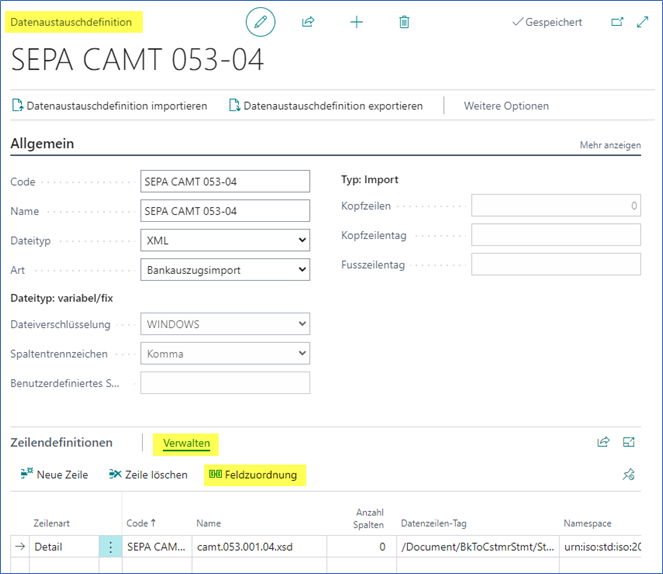Expand the Zeilendefinitionen part icon
This screenshot has height=574, width=663.
pyautogui.click(x=629, y=442)
